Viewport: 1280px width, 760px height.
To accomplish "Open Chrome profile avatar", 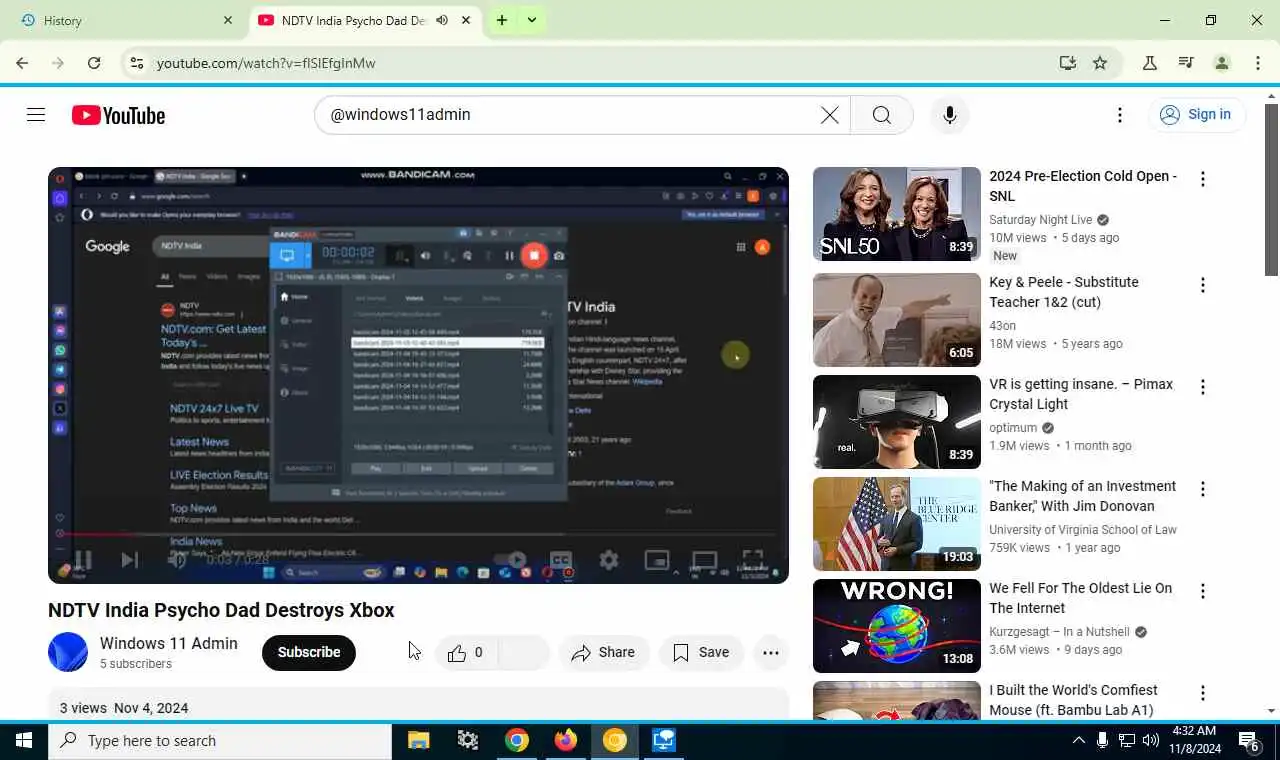I will [1222, 63].
